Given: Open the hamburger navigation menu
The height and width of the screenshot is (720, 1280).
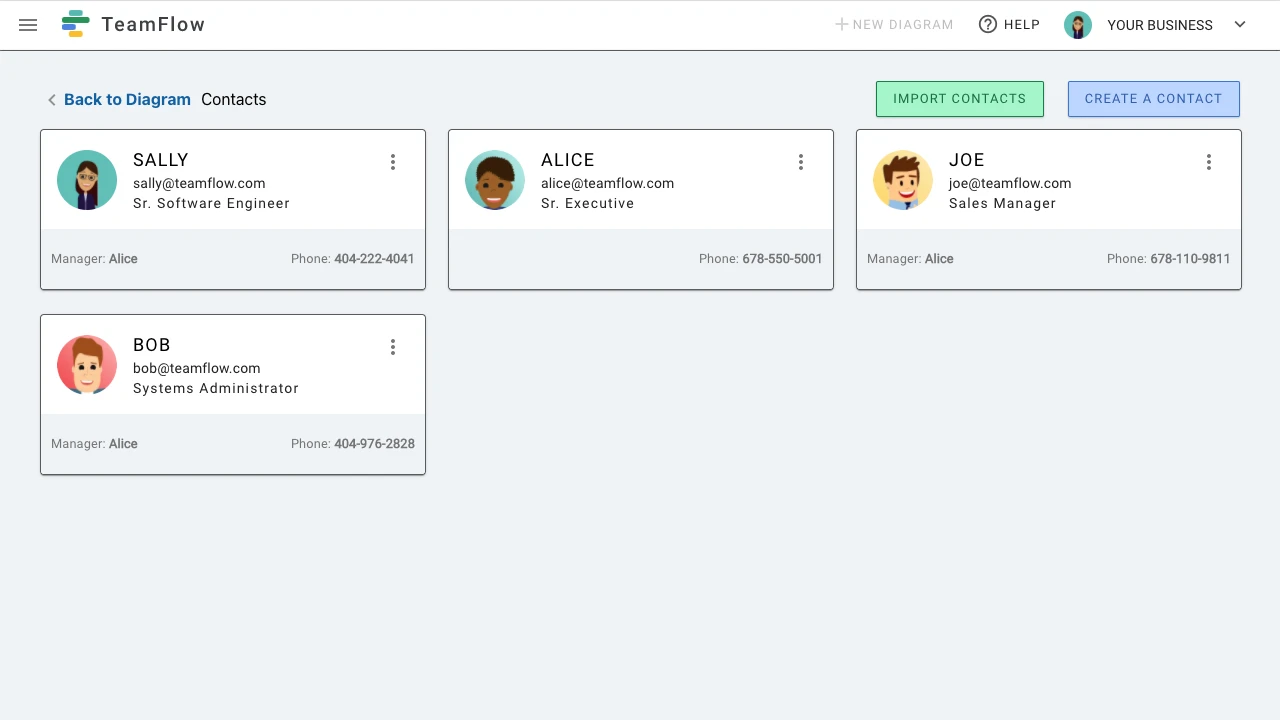Looking at the screenshot, I should click(27, 24).
